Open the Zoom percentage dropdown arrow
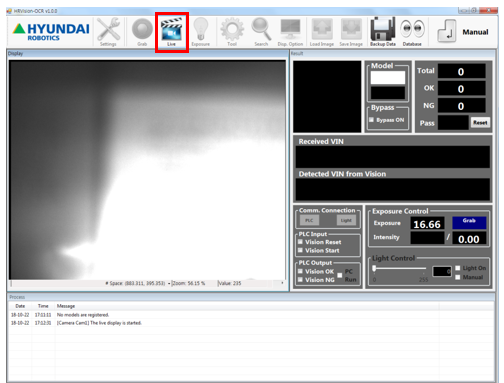This screenshot has width=504, height=383. tap(169, 283)
